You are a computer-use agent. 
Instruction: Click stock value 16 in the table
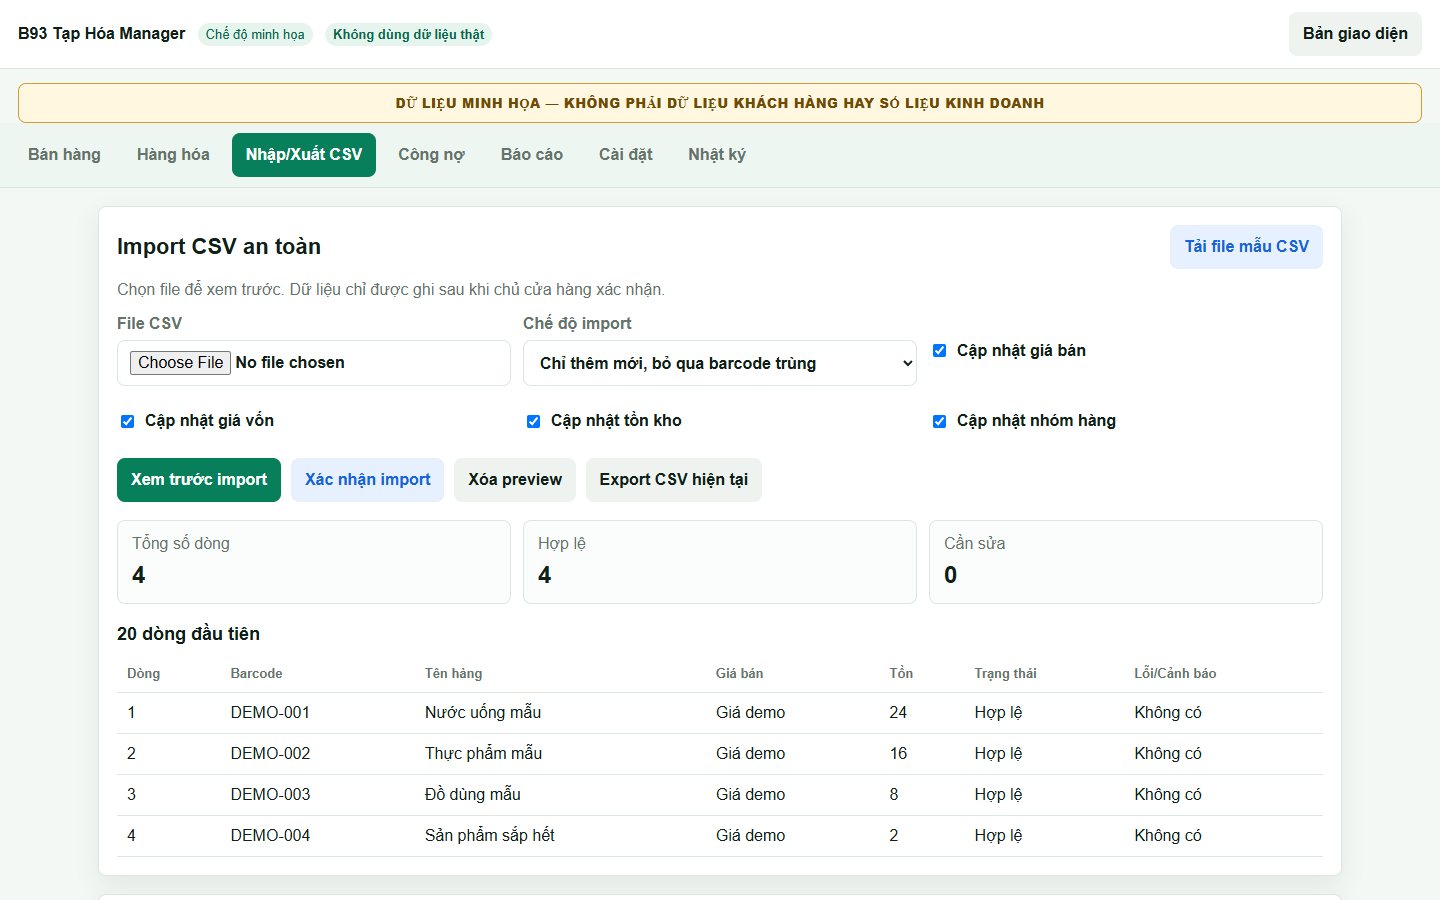pyautogui.click(x=898, y=754)
